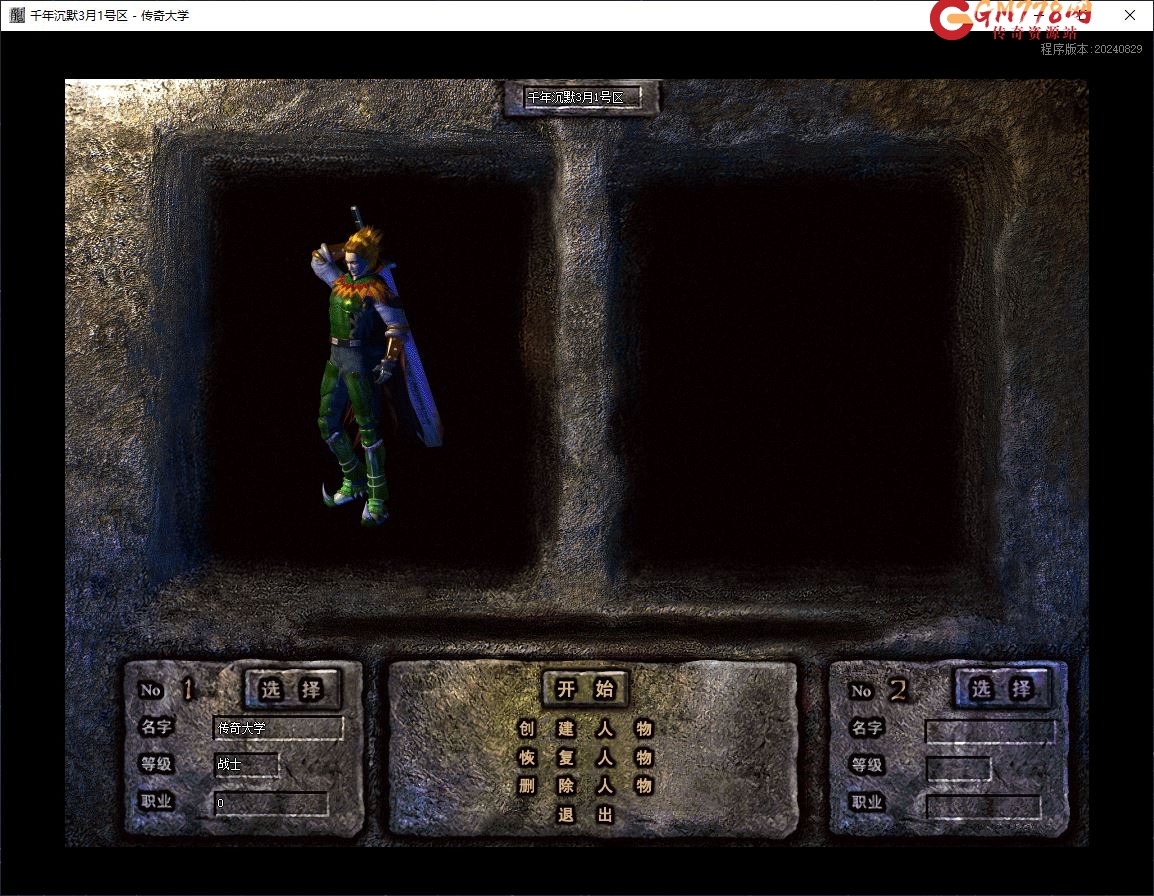Click the server name plate 千年沉默3月1号区
Screen dimensions: 1154x896
tap(581, 97)
